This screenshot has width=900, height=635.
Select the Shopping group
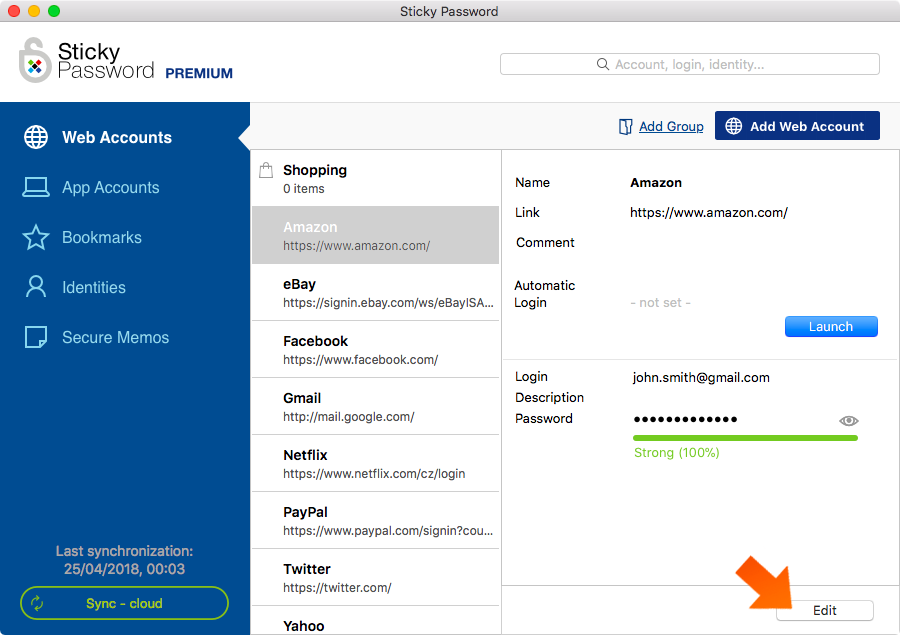click(x=375, y=179)
